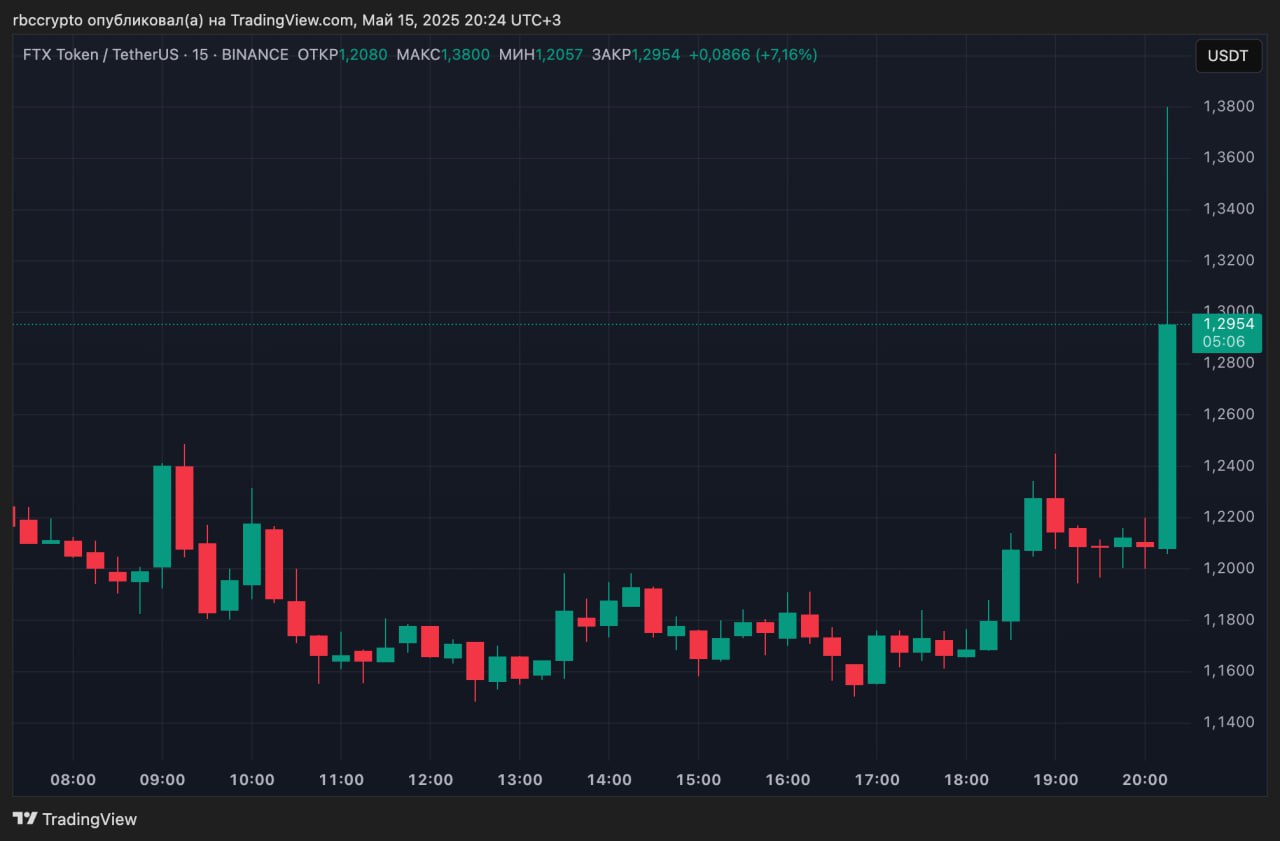The height and width of the screenshot is (841, 1280).
Task: Click the 16:00 time axis label
Action: point(788,779)
